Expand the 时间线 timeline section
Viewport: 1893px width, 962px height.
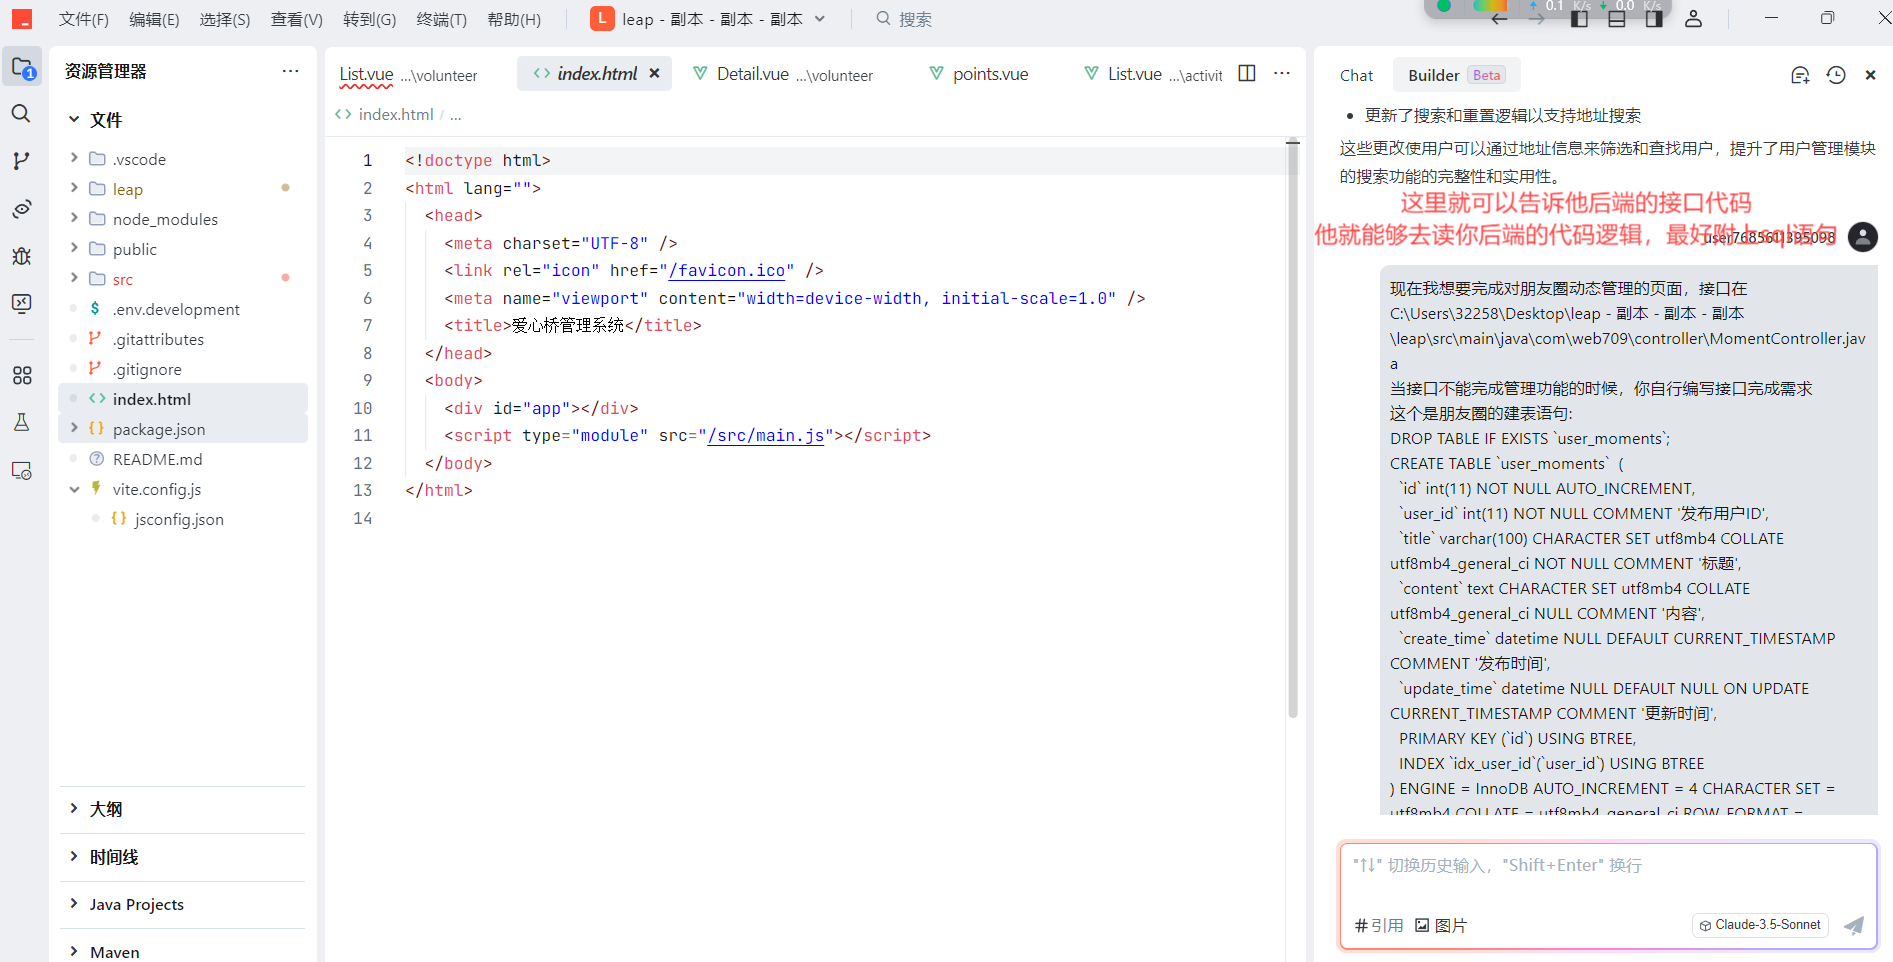pyautogui.click(x=74, y=856)
